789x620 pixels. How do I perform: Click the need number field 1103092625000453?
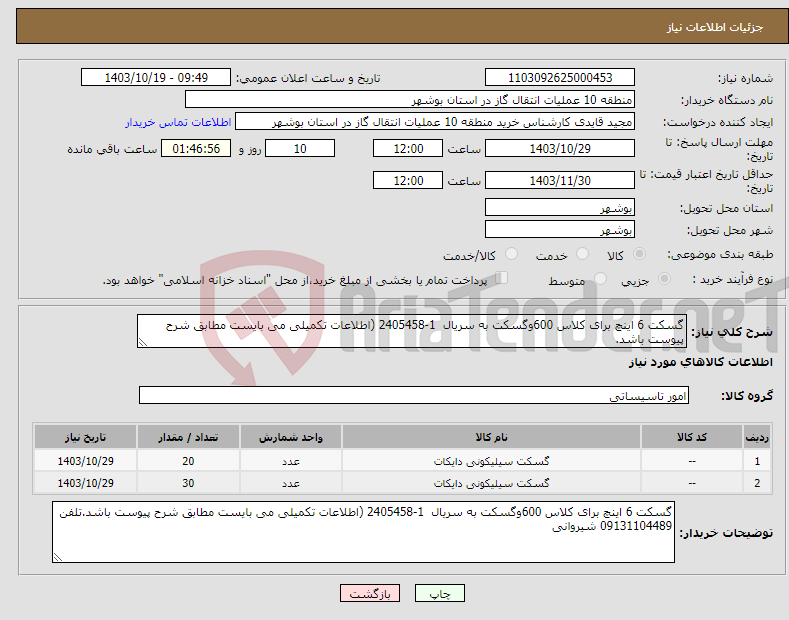(x=560, y=78)
